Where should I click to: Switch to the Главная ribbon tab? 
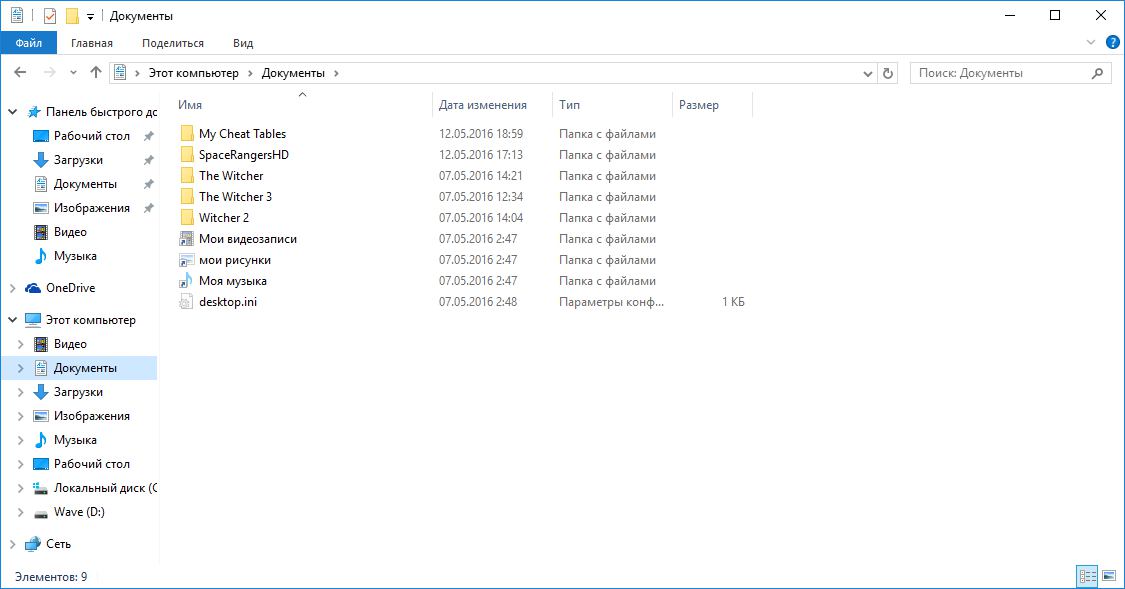[92, 43]
